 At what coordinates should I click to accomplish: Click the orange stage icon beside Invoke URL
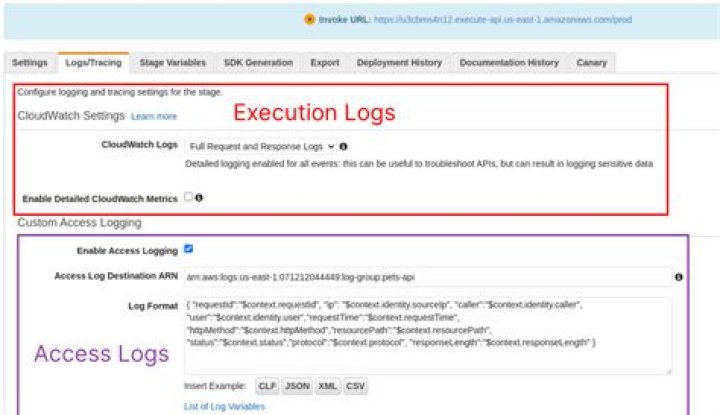click(308, 19)
